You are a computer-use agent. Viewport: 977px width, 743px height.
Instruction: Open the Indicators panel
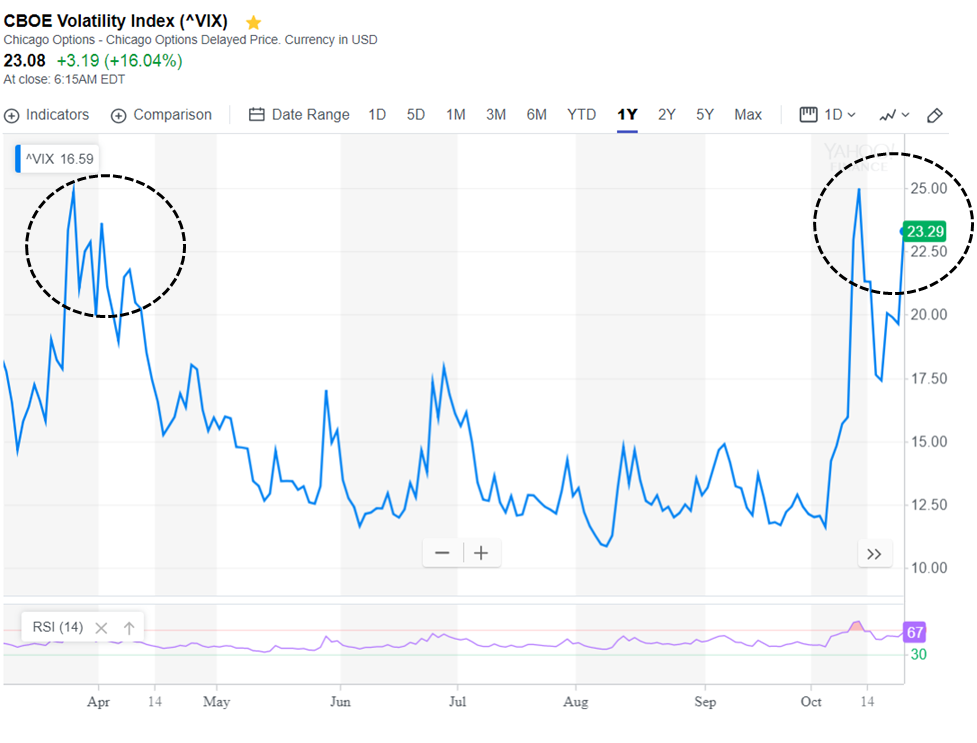46,114
